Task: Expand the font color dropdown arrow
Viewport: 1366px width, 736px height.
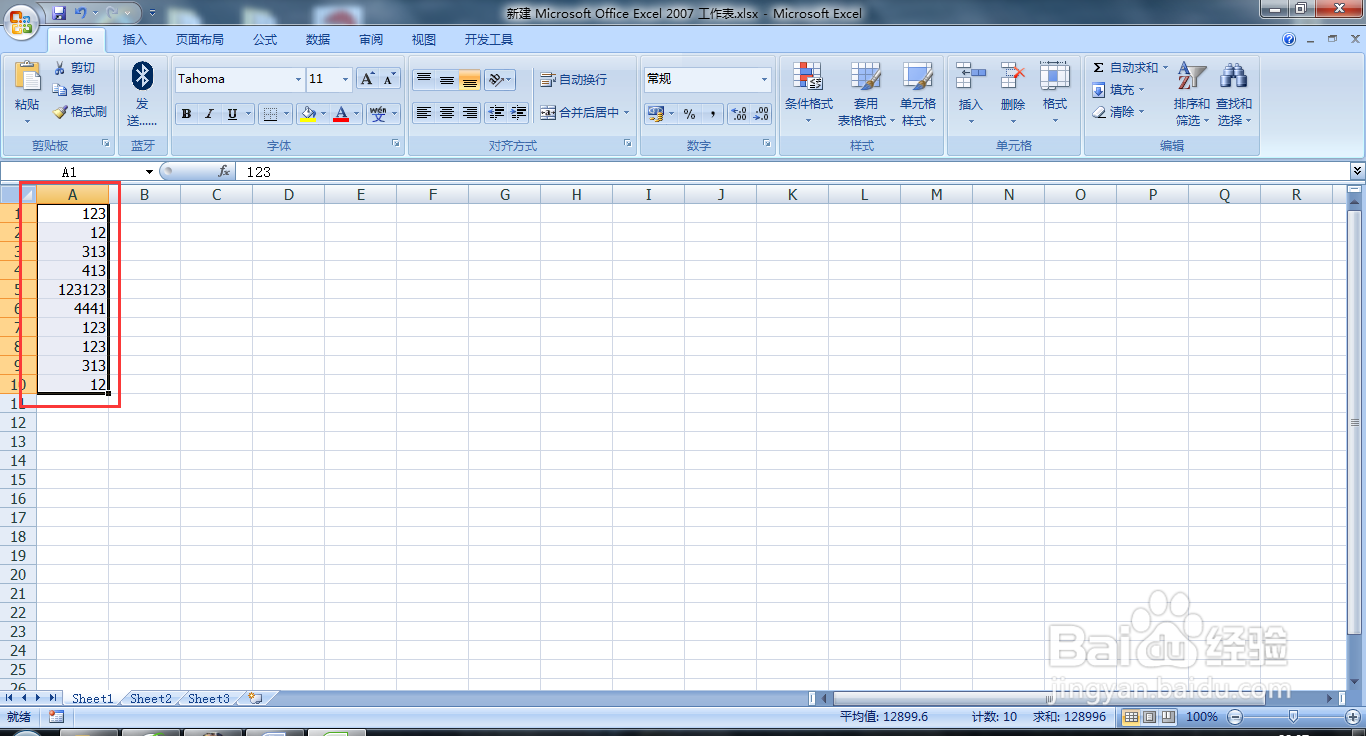Action: coord(358,114)
